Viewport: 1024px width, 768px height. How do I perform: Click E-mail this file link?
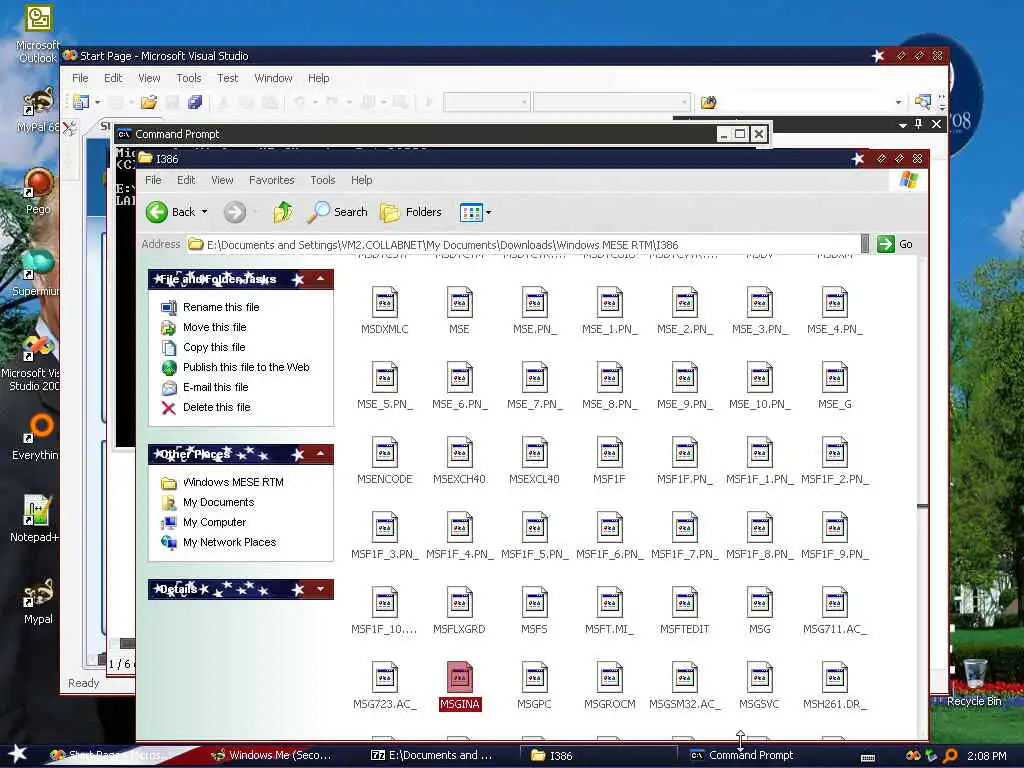(x=216, y=387)
